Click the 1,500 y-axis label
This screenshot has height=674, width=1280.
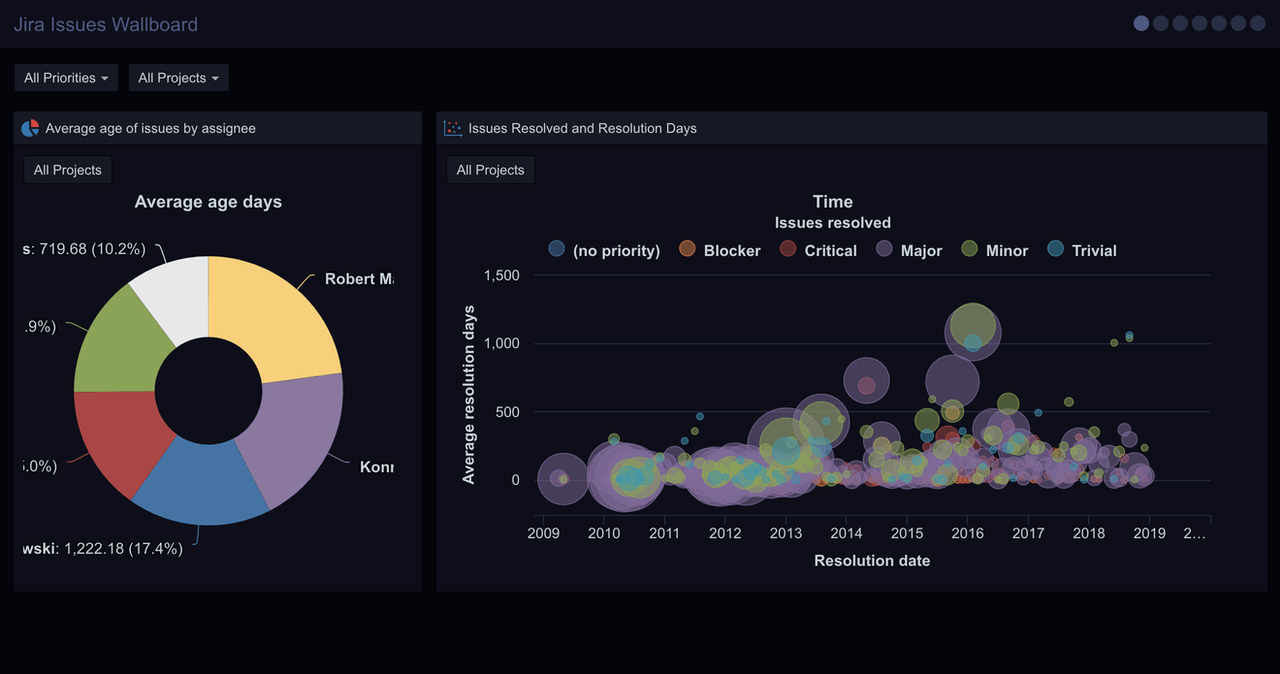(x=501, y=275)
